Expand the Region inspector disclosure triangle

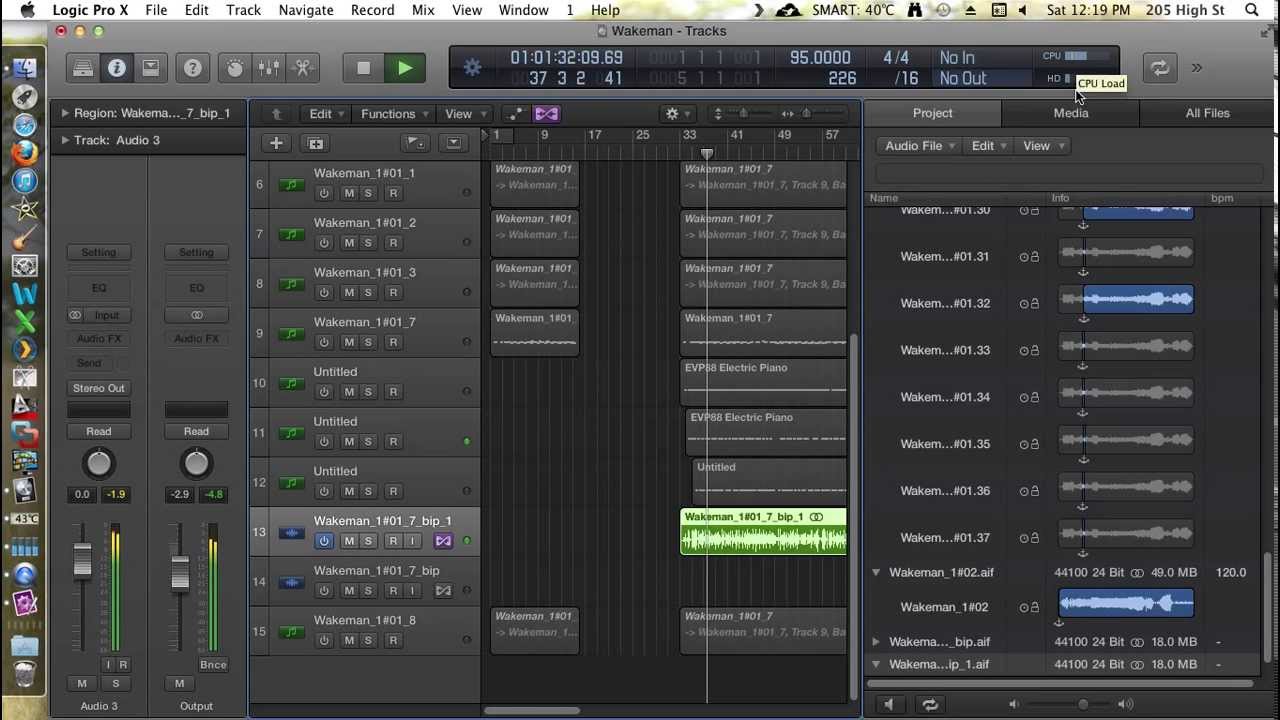click(65, 113)
